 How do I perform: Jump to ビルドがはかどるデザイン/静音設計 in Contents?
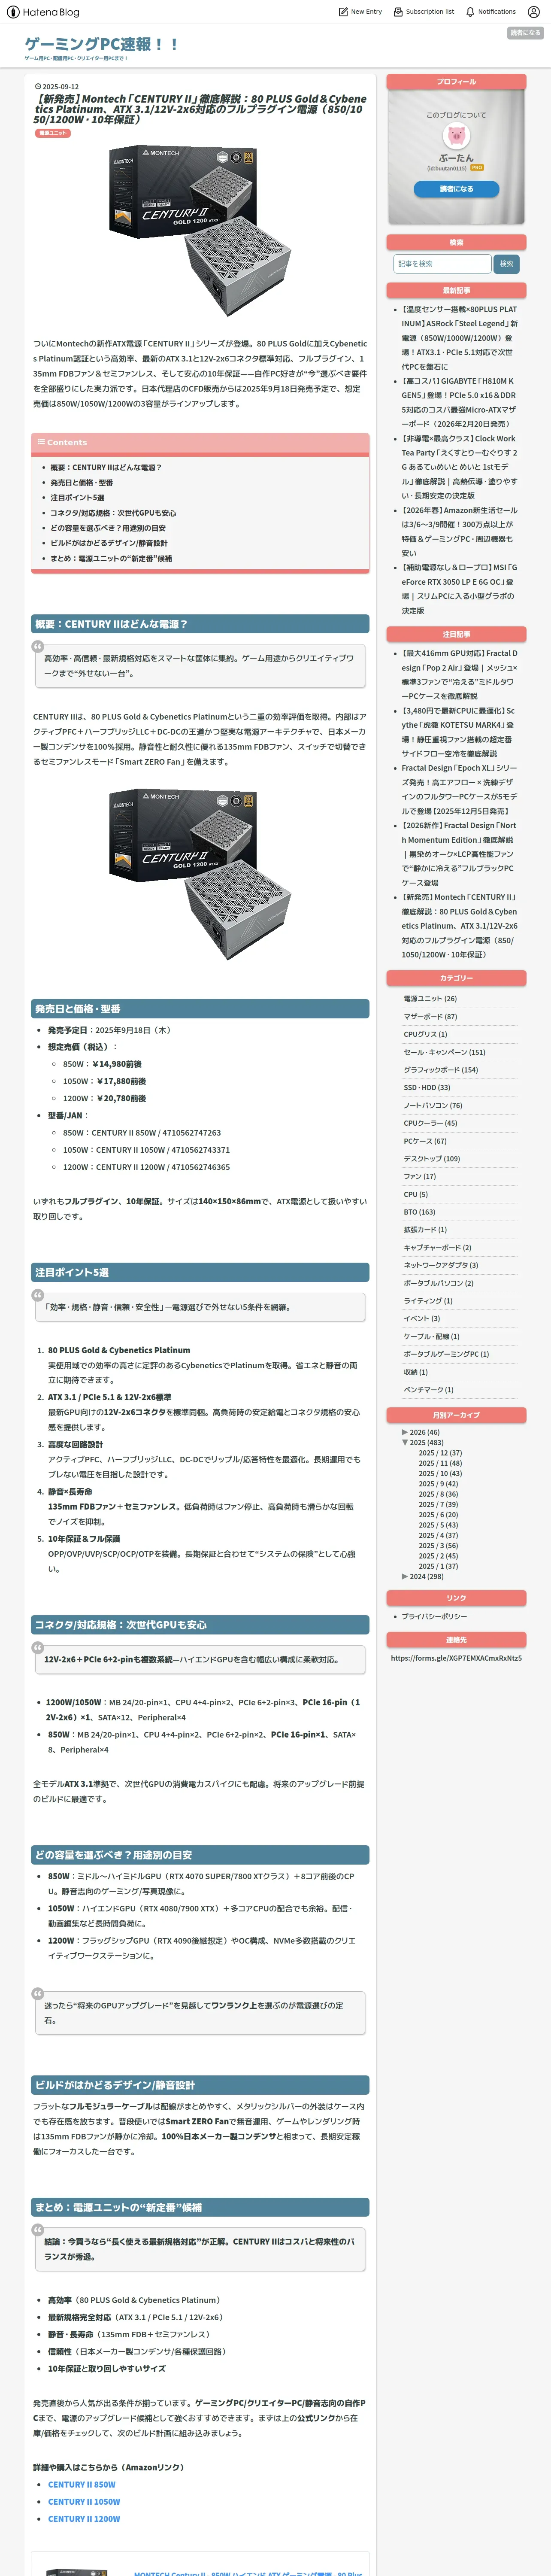click(109, 543)
